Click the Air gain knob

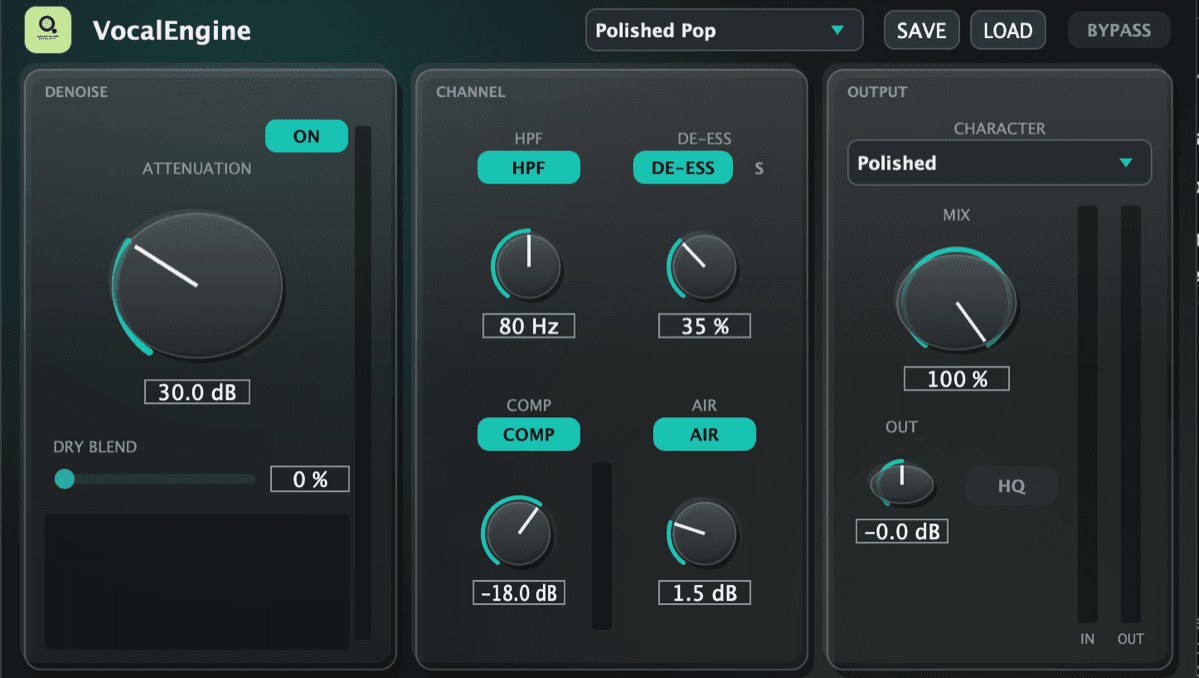pos(703,533)
